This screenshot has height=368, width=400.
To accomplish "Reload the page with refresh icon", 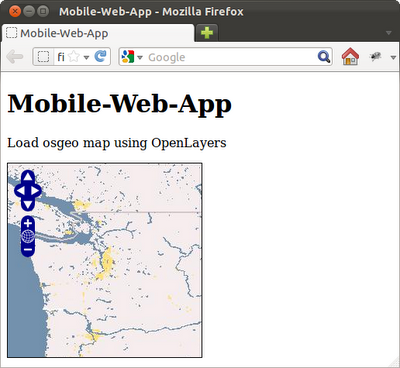I will tap(100, 57).
